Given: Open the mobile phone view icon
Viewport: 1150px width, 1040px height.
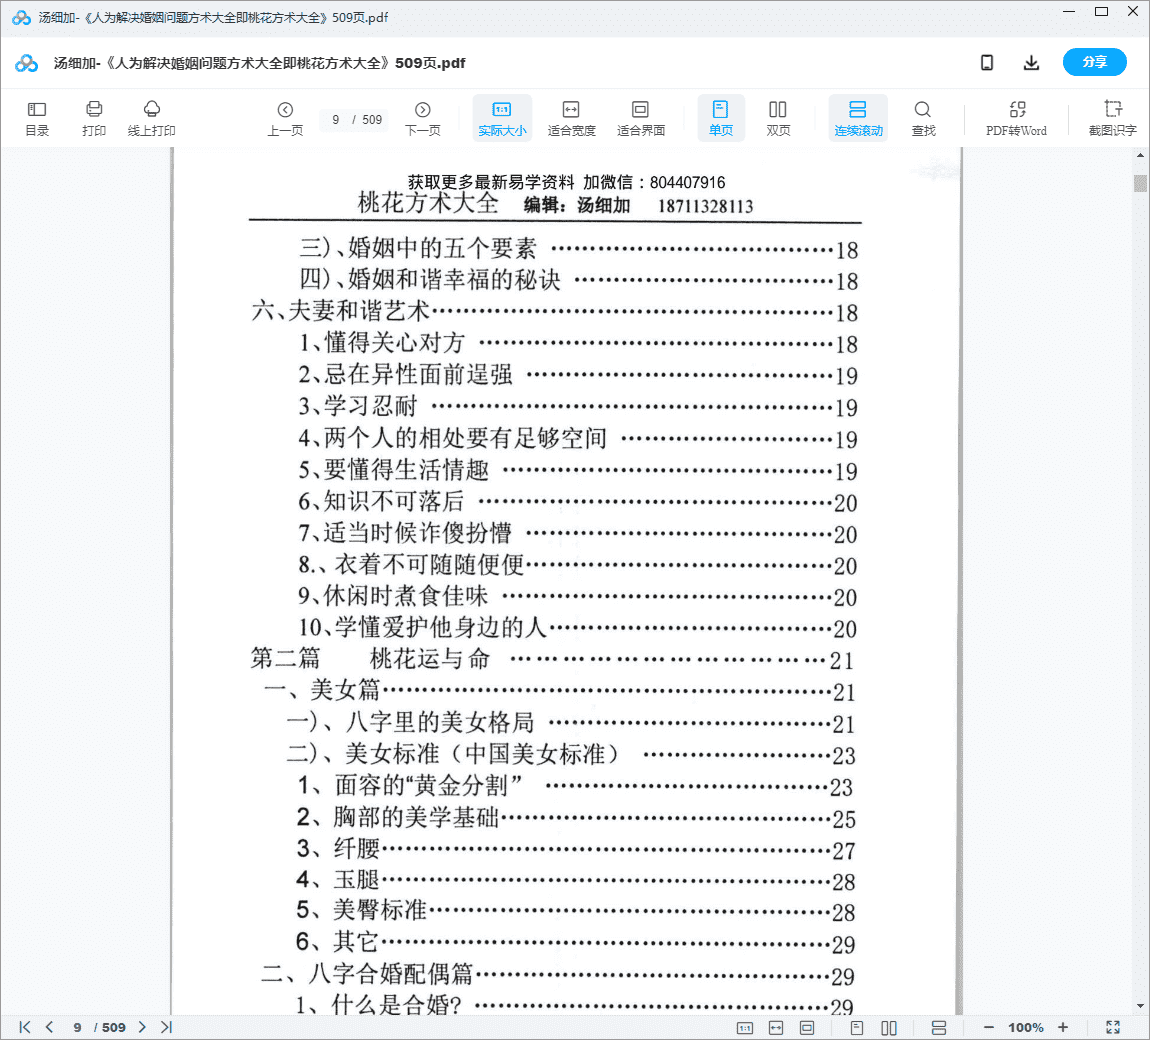Looking at the screenshot, I should coord(987,63).
